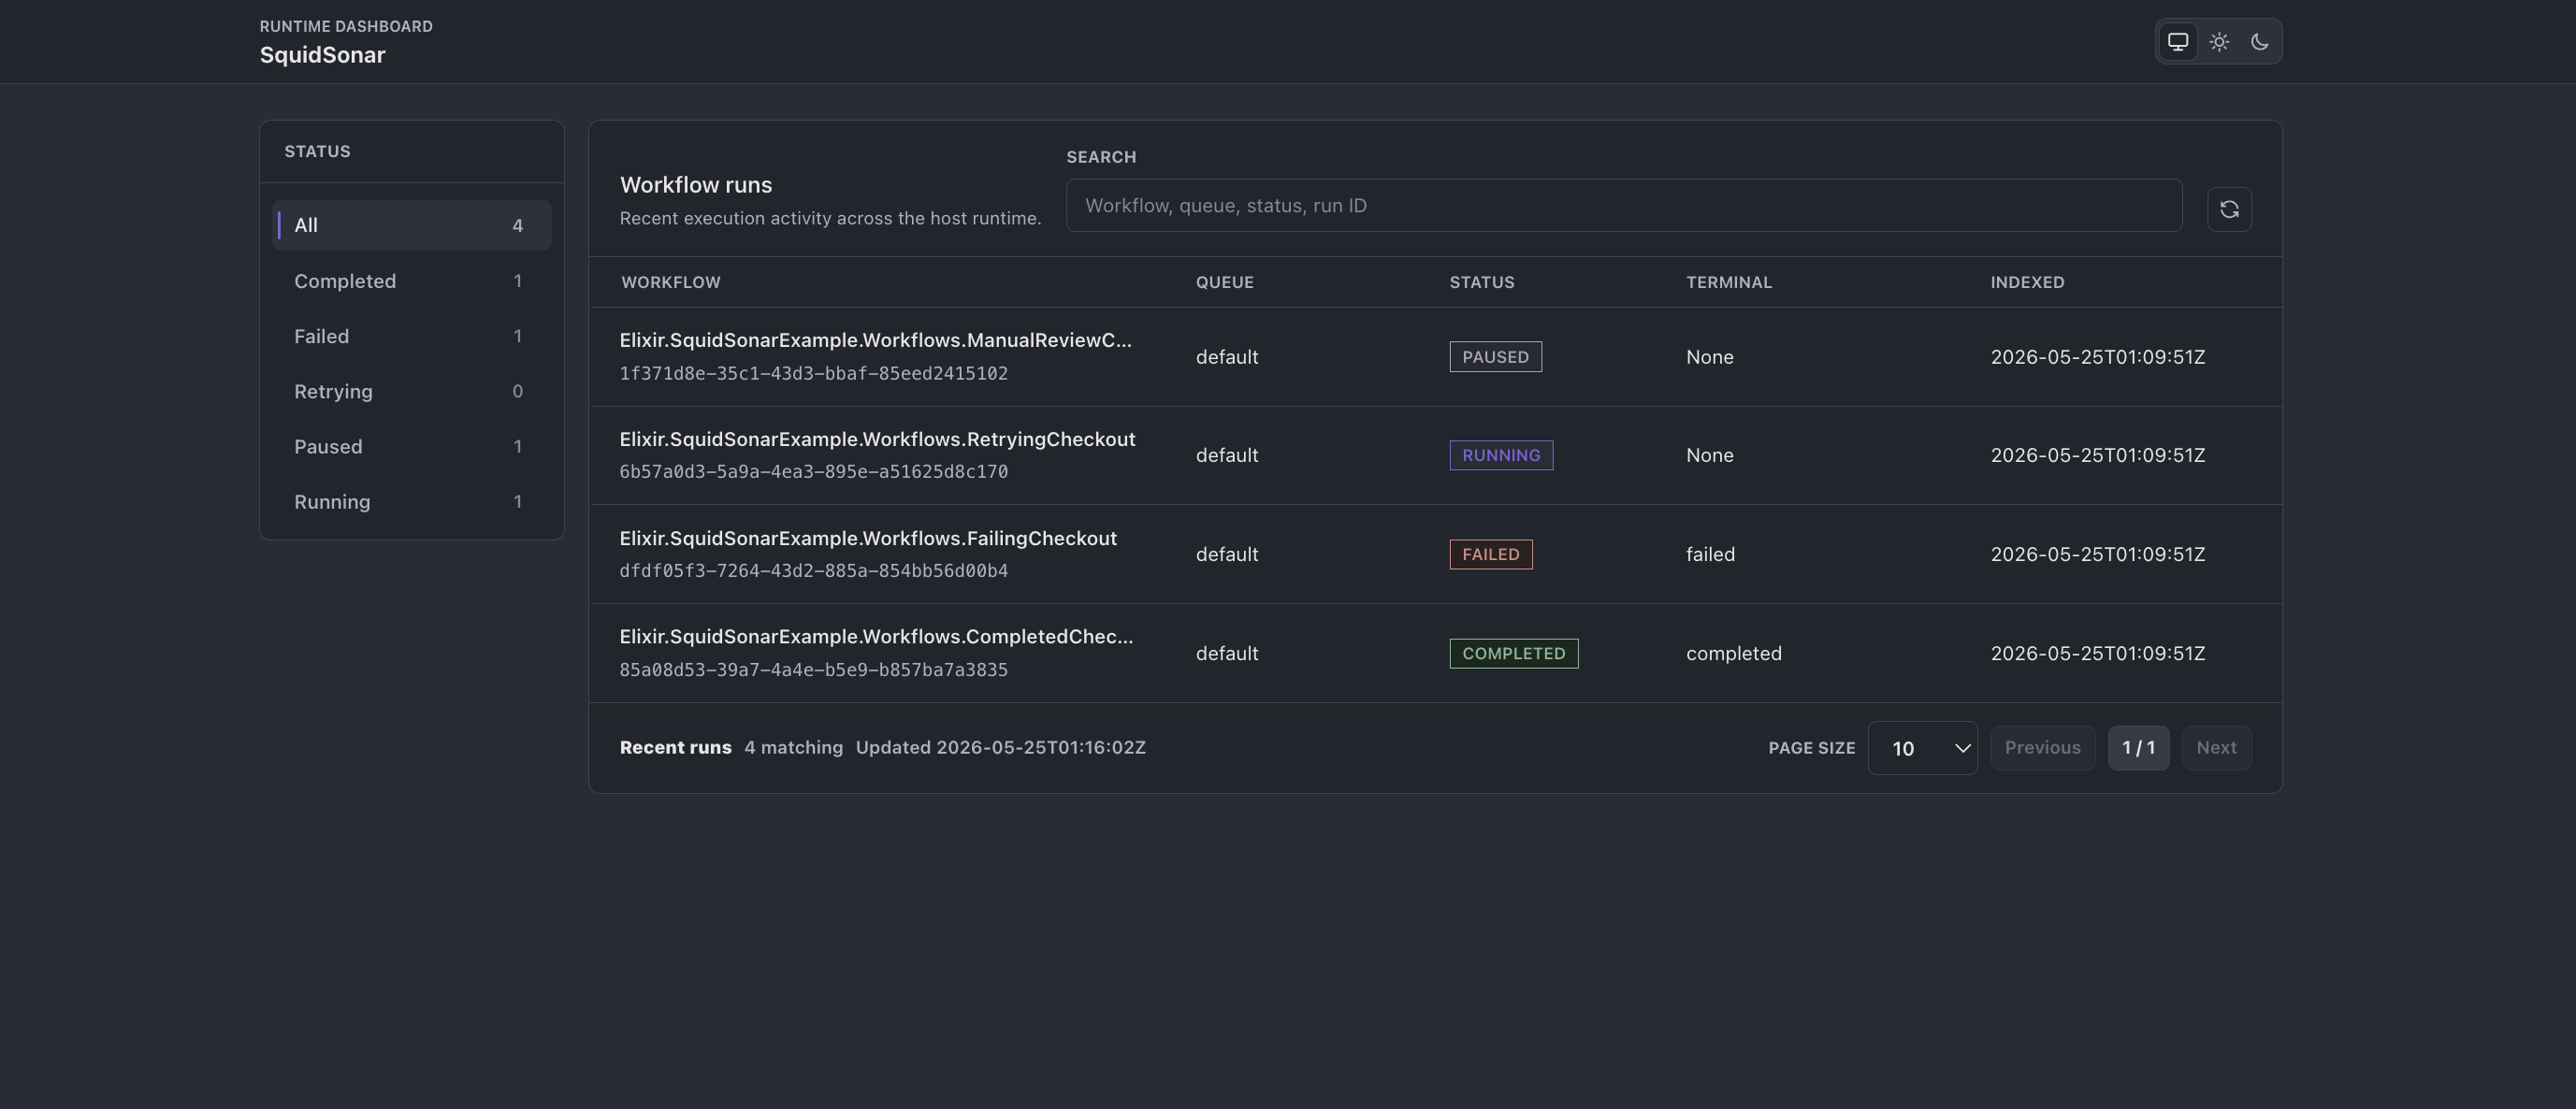This screenshot has width=2576, height=1109.
Task: Open the FailingCheckout workflow run
Action: tap(868, 538)
